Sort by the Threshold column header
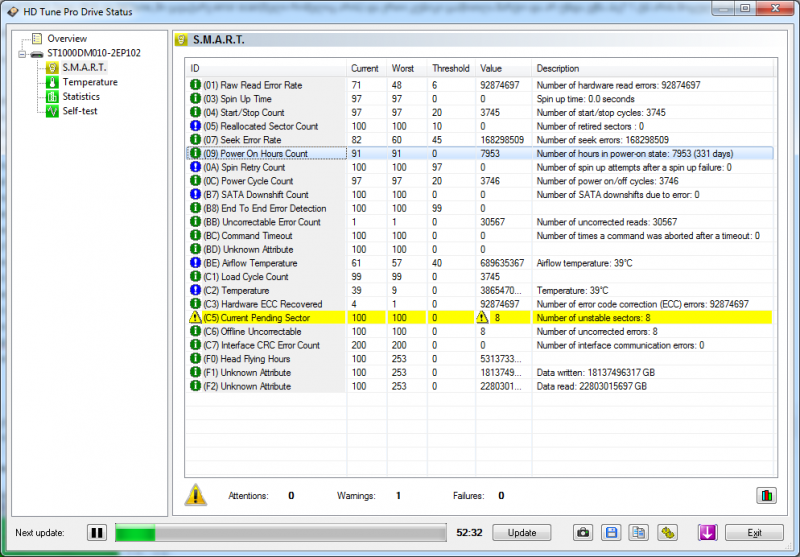Image resolution: width=800 pixels, height=557 pixels. [450, 68]
